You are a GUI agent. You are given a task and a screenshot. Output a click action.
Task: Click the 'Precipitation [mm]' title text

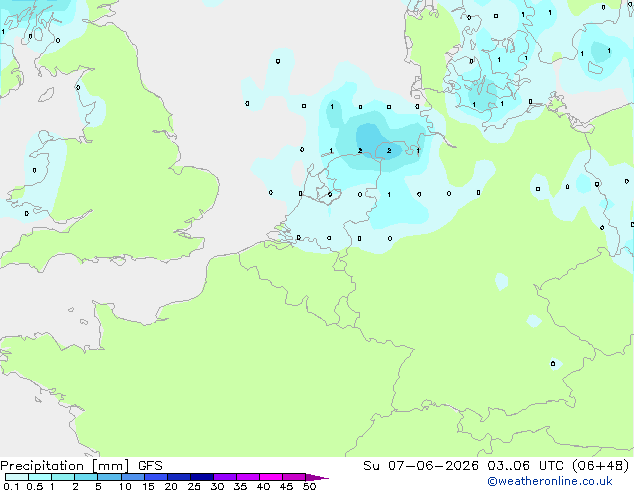[64, 466]
